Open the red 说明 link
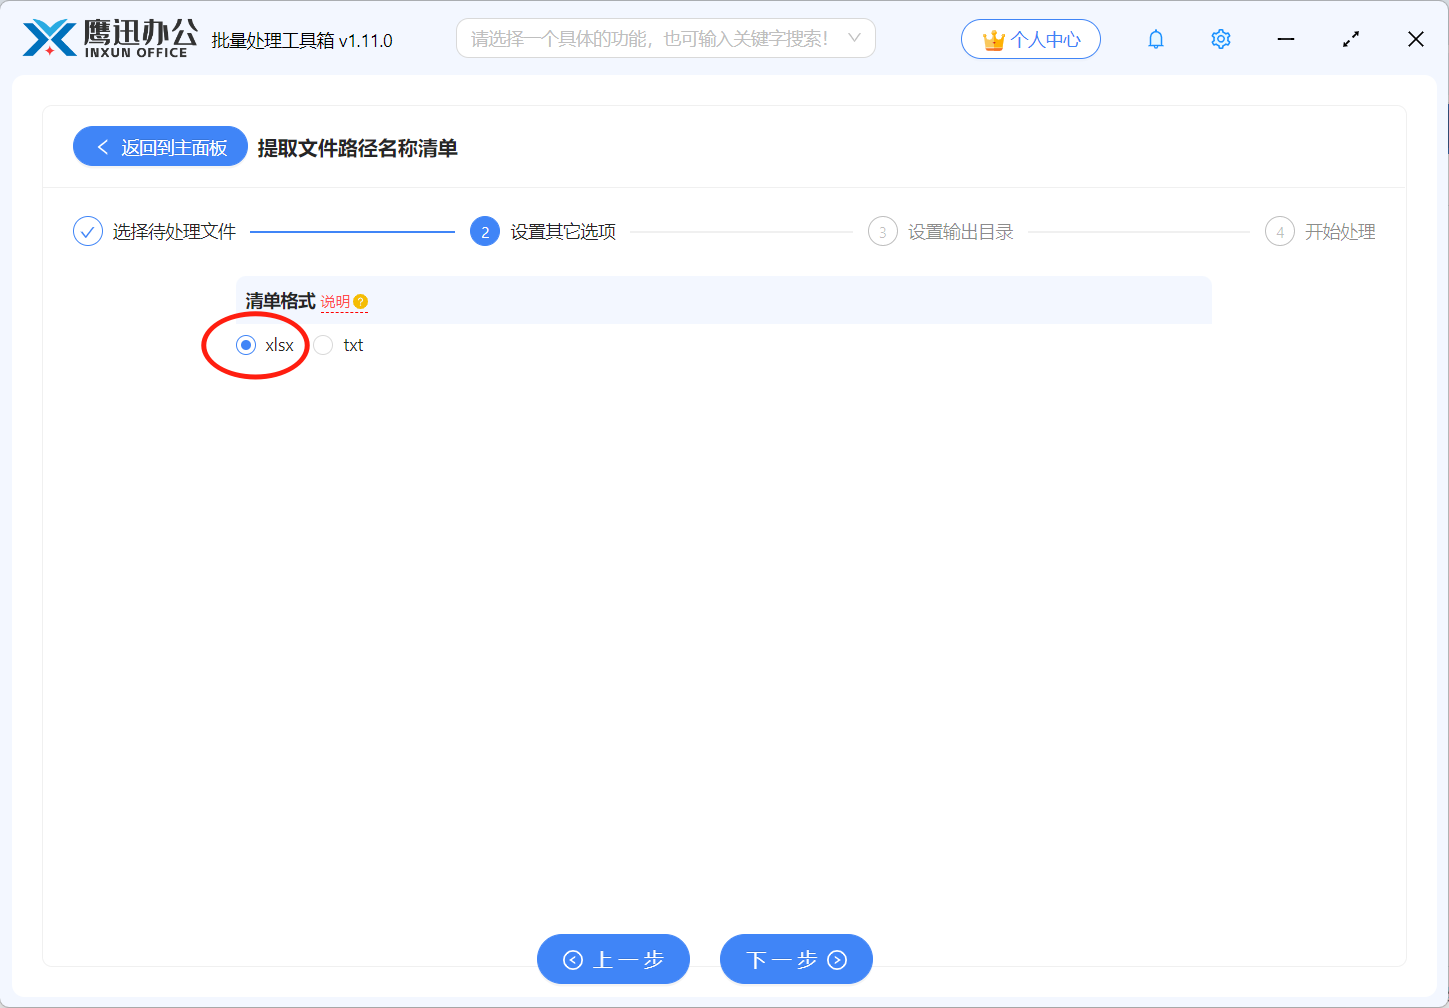Viewport: 1449px width, 1008px height. click(x=335, y=302)
